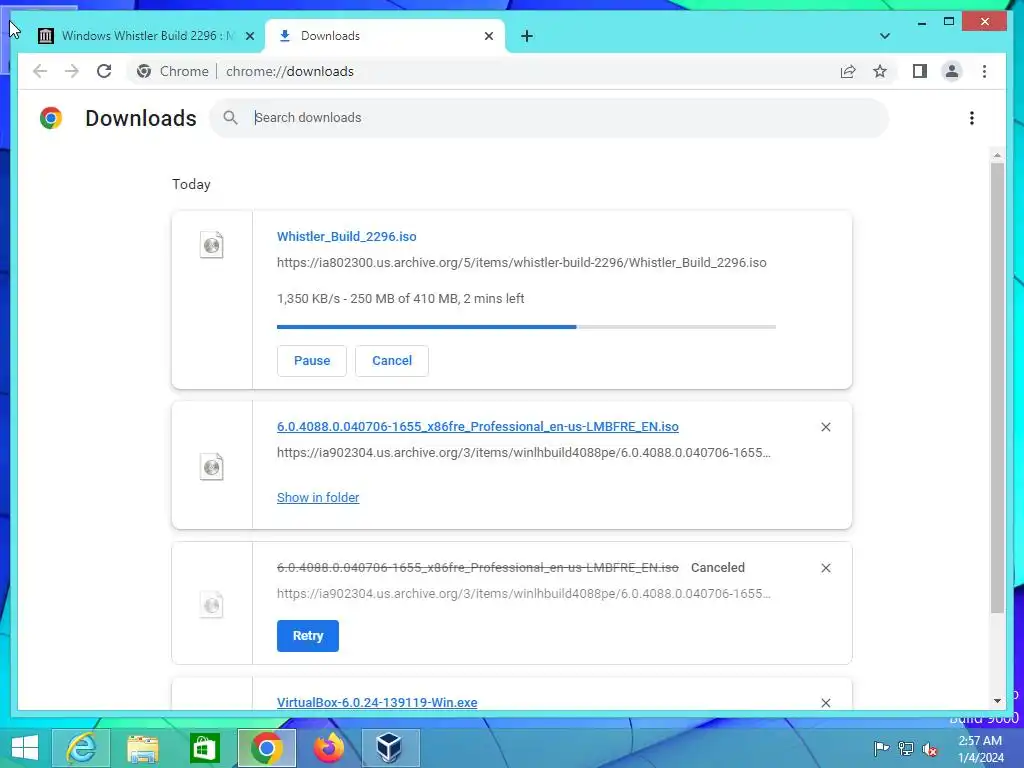
Task: Retry the canceled 6.0.4088 ISO download
Action: pos(308,635)
